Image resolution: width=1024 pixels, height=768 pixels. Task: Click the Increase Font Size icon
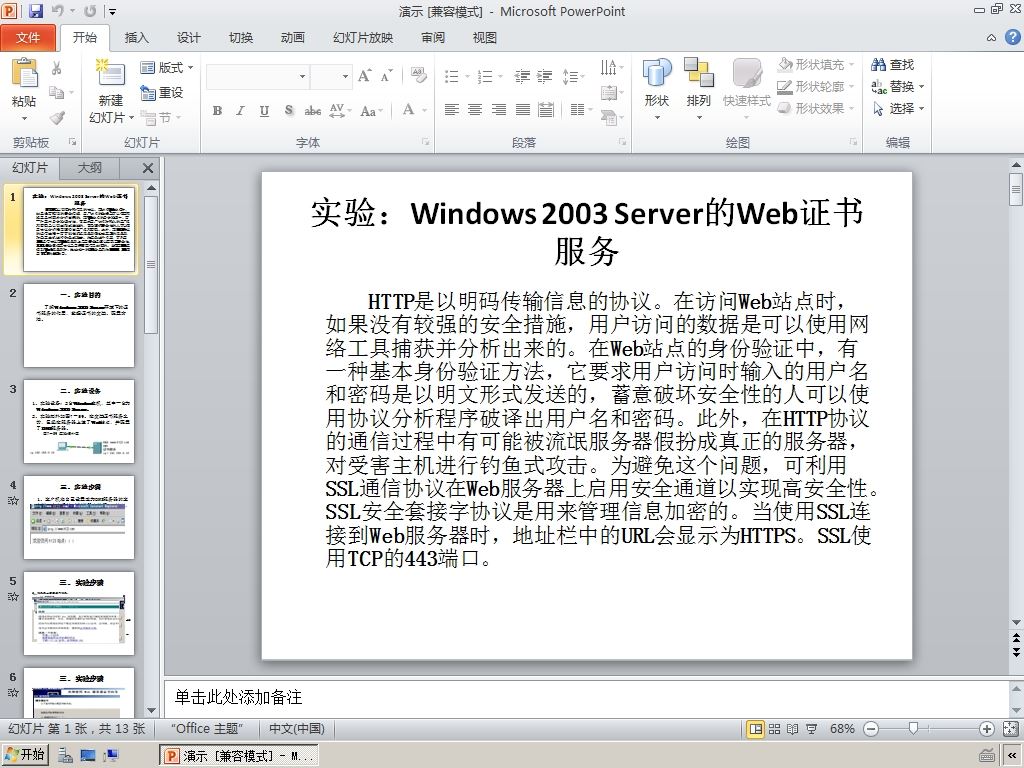point(365,76)
